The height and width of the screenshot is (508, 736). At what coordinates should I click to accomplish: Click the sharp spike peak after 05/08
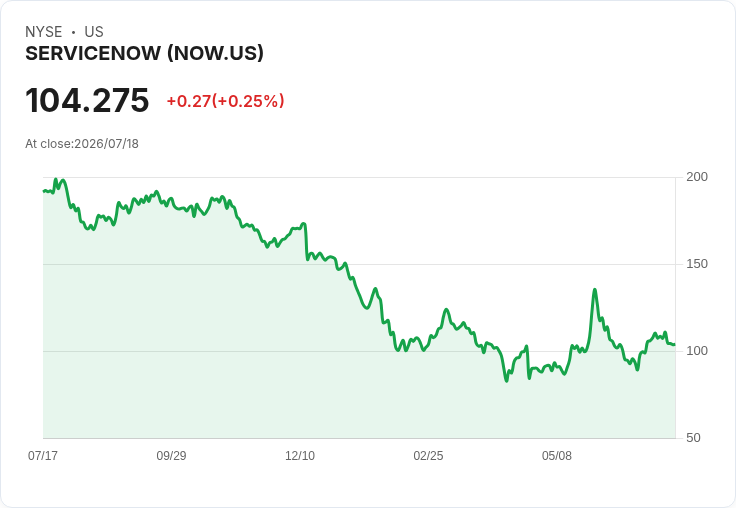click(x=595, y=290)
